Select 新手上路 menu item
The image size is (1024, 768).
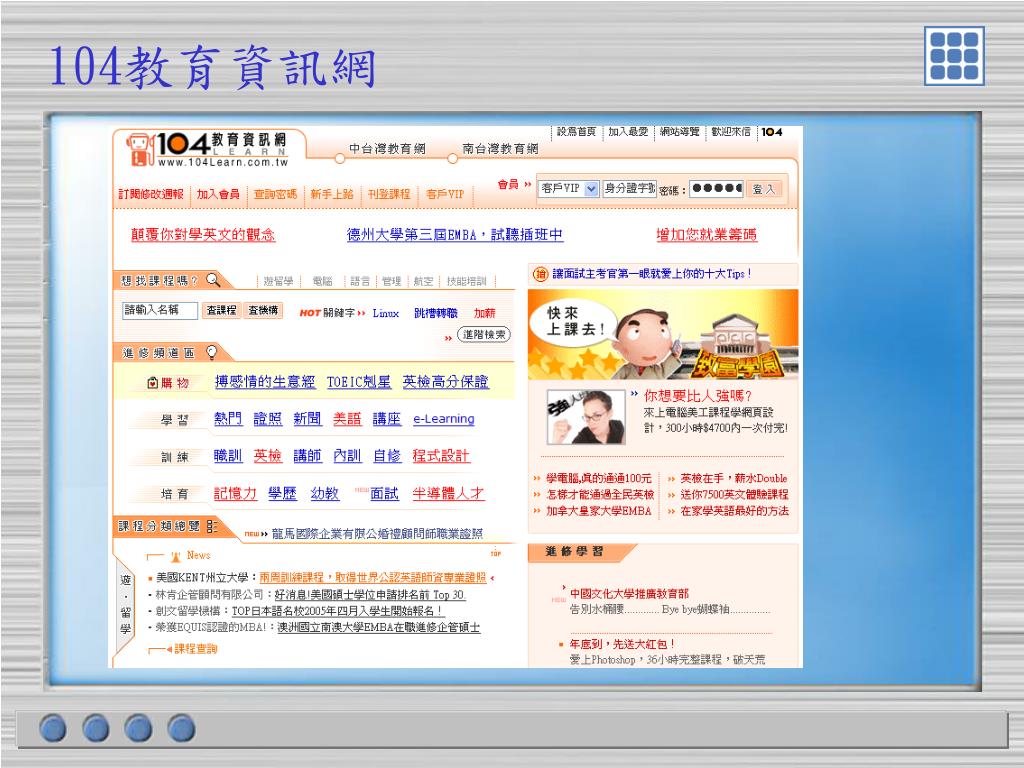coord(332,194)
